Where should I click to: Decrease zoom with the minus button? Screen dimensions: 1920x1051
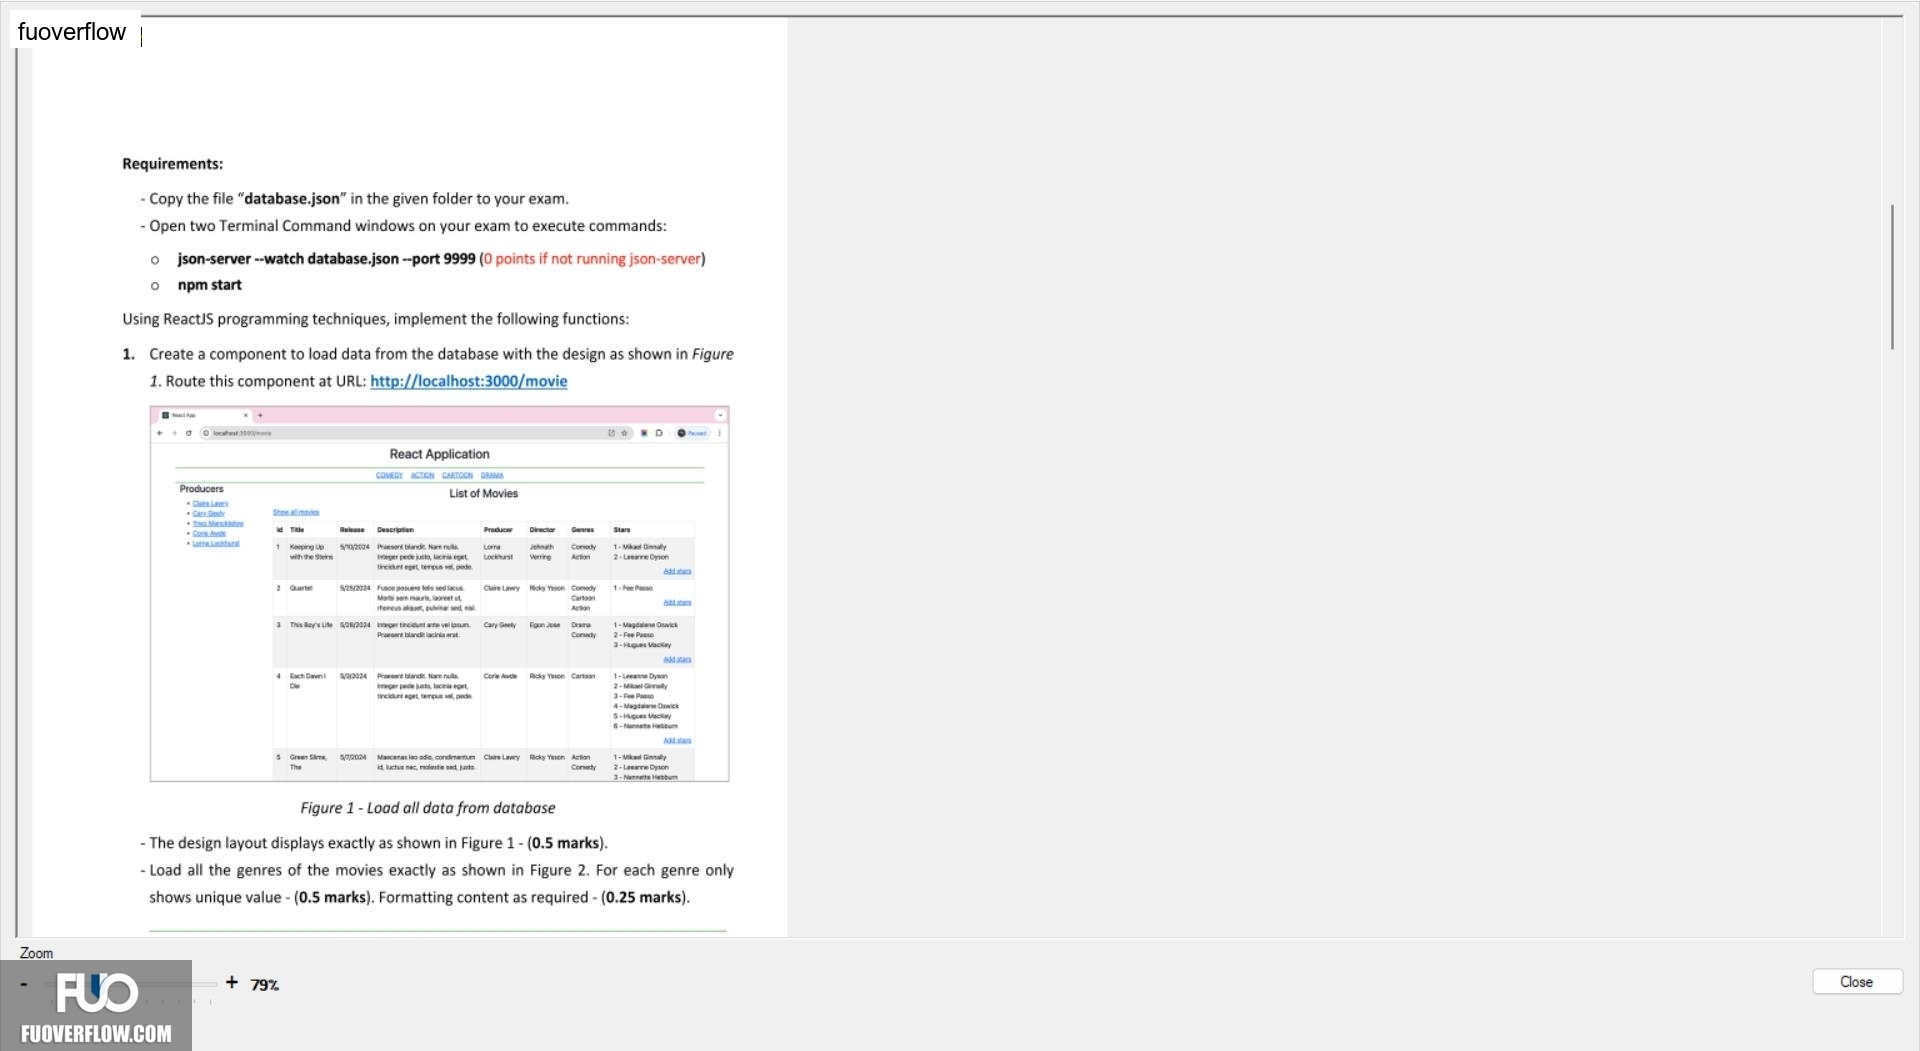24,984
